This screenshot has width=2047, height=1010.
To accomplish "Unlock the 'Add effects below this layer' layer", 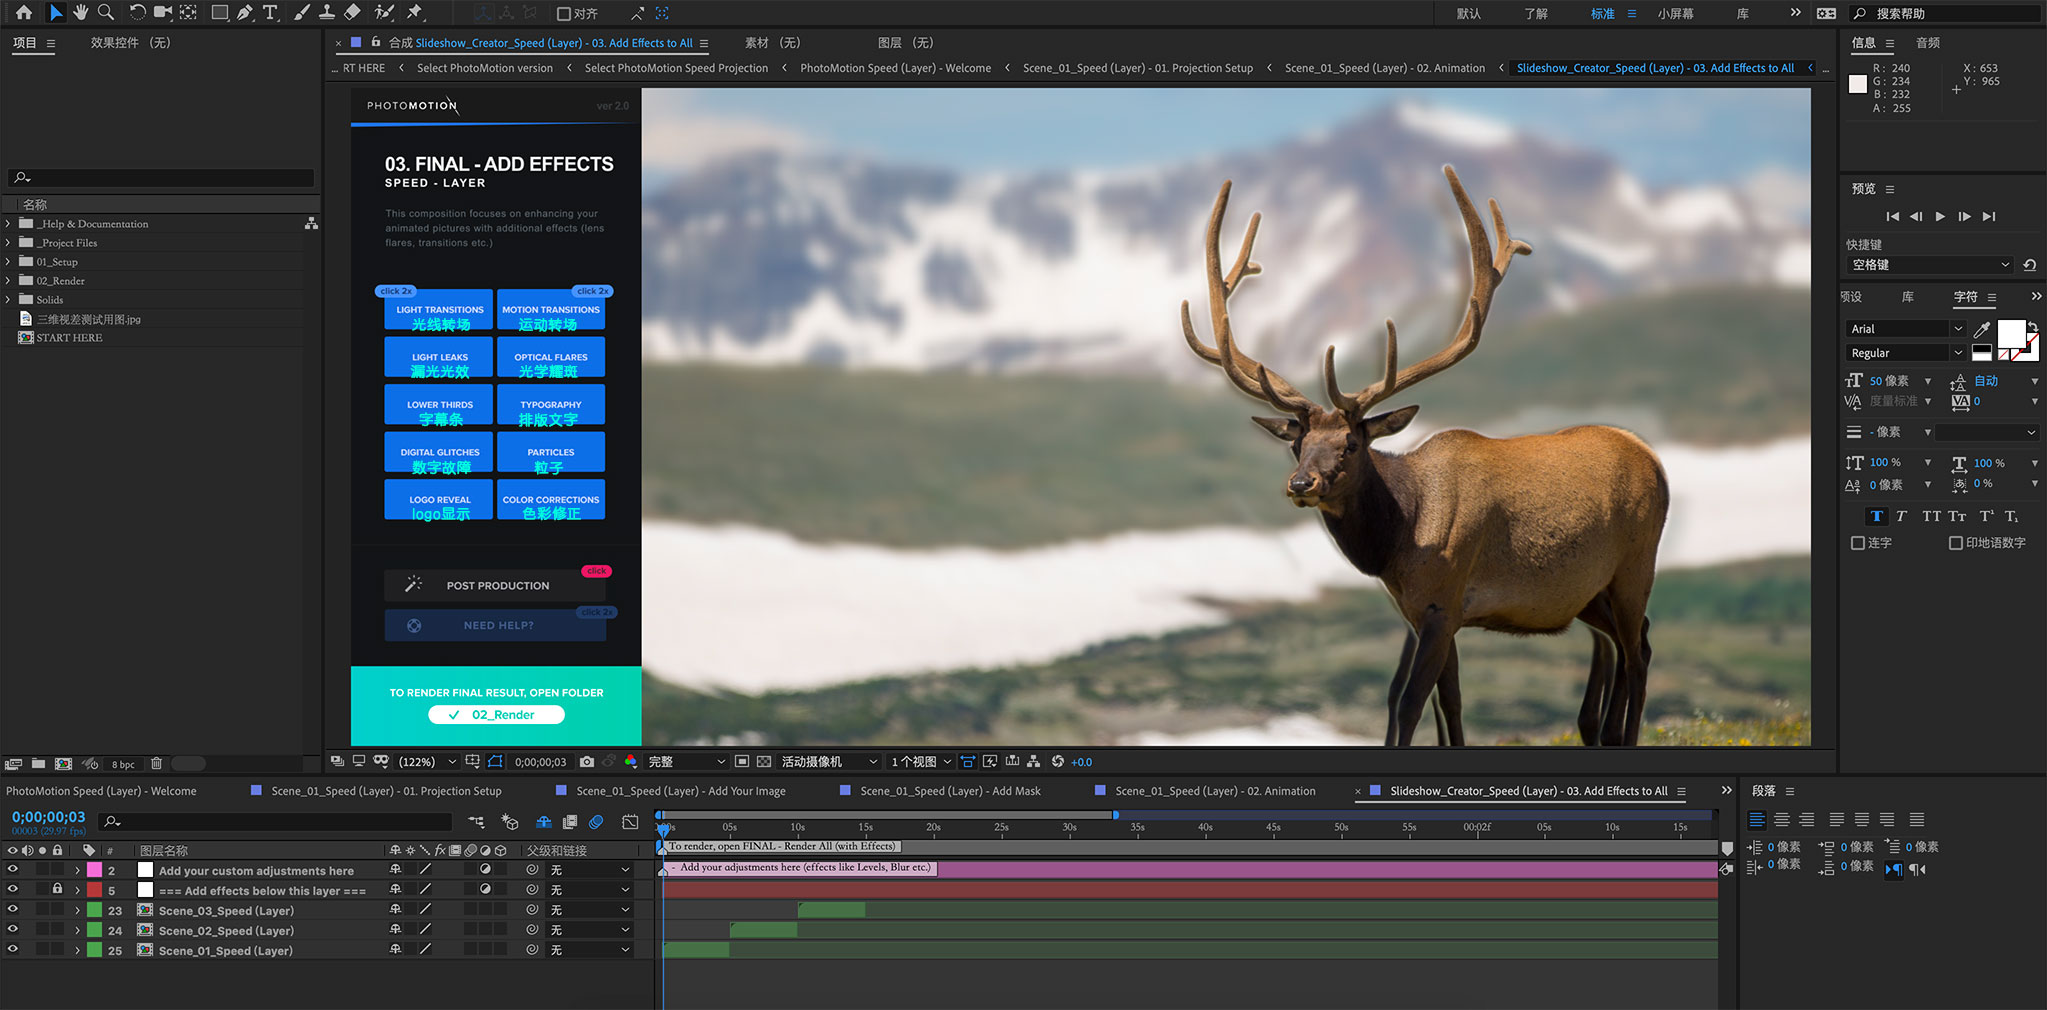I will pyautogui.click(x=58, y=889).
